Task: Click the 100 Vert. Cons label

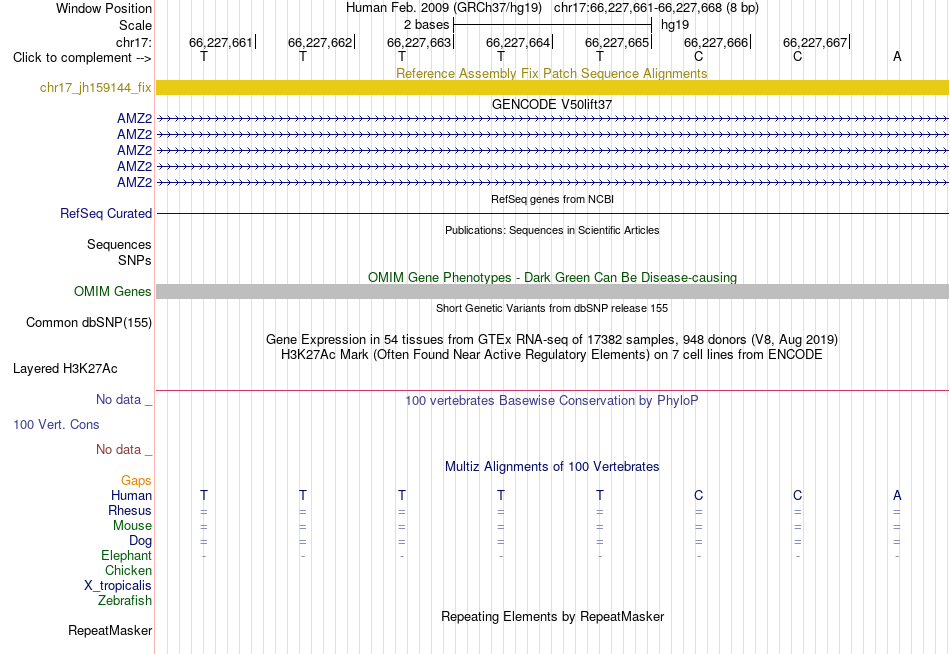Action: coord(56,424)
